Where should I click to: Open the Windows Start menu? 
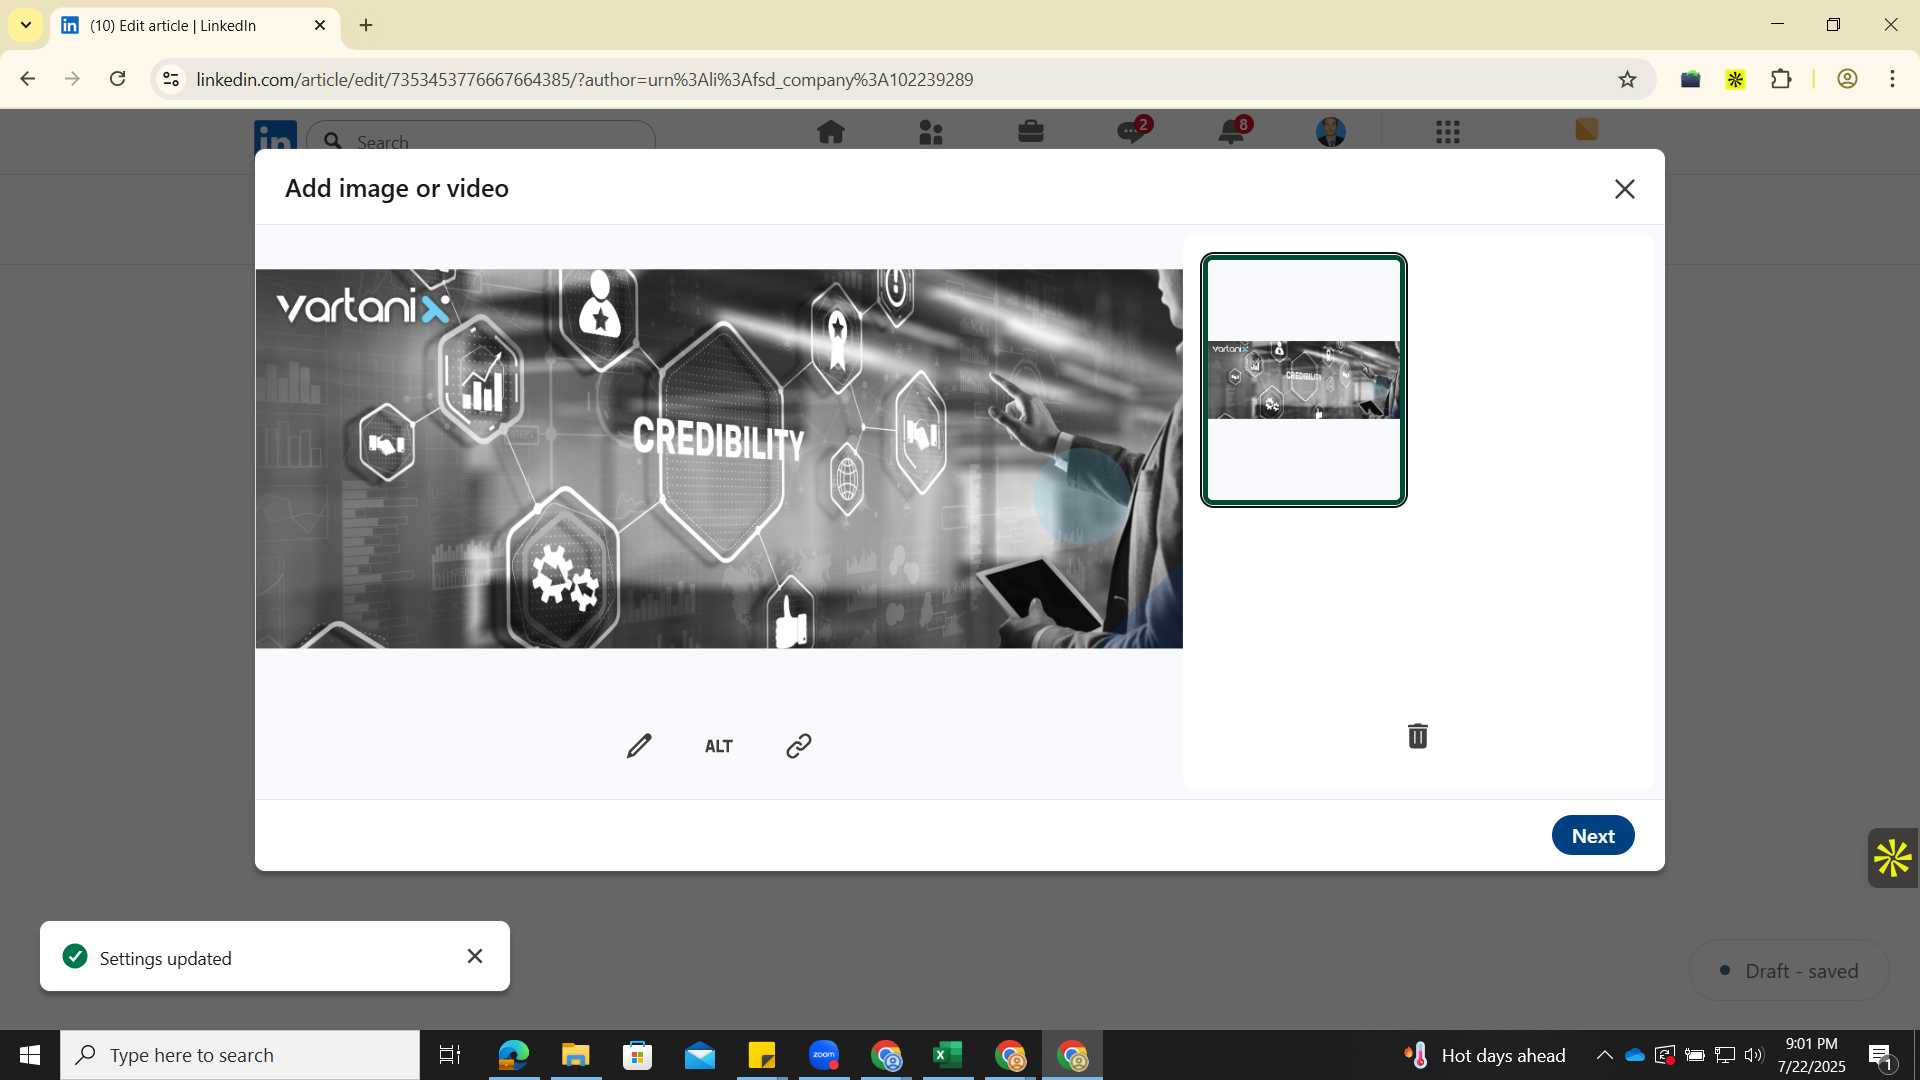coord(30,1055)
